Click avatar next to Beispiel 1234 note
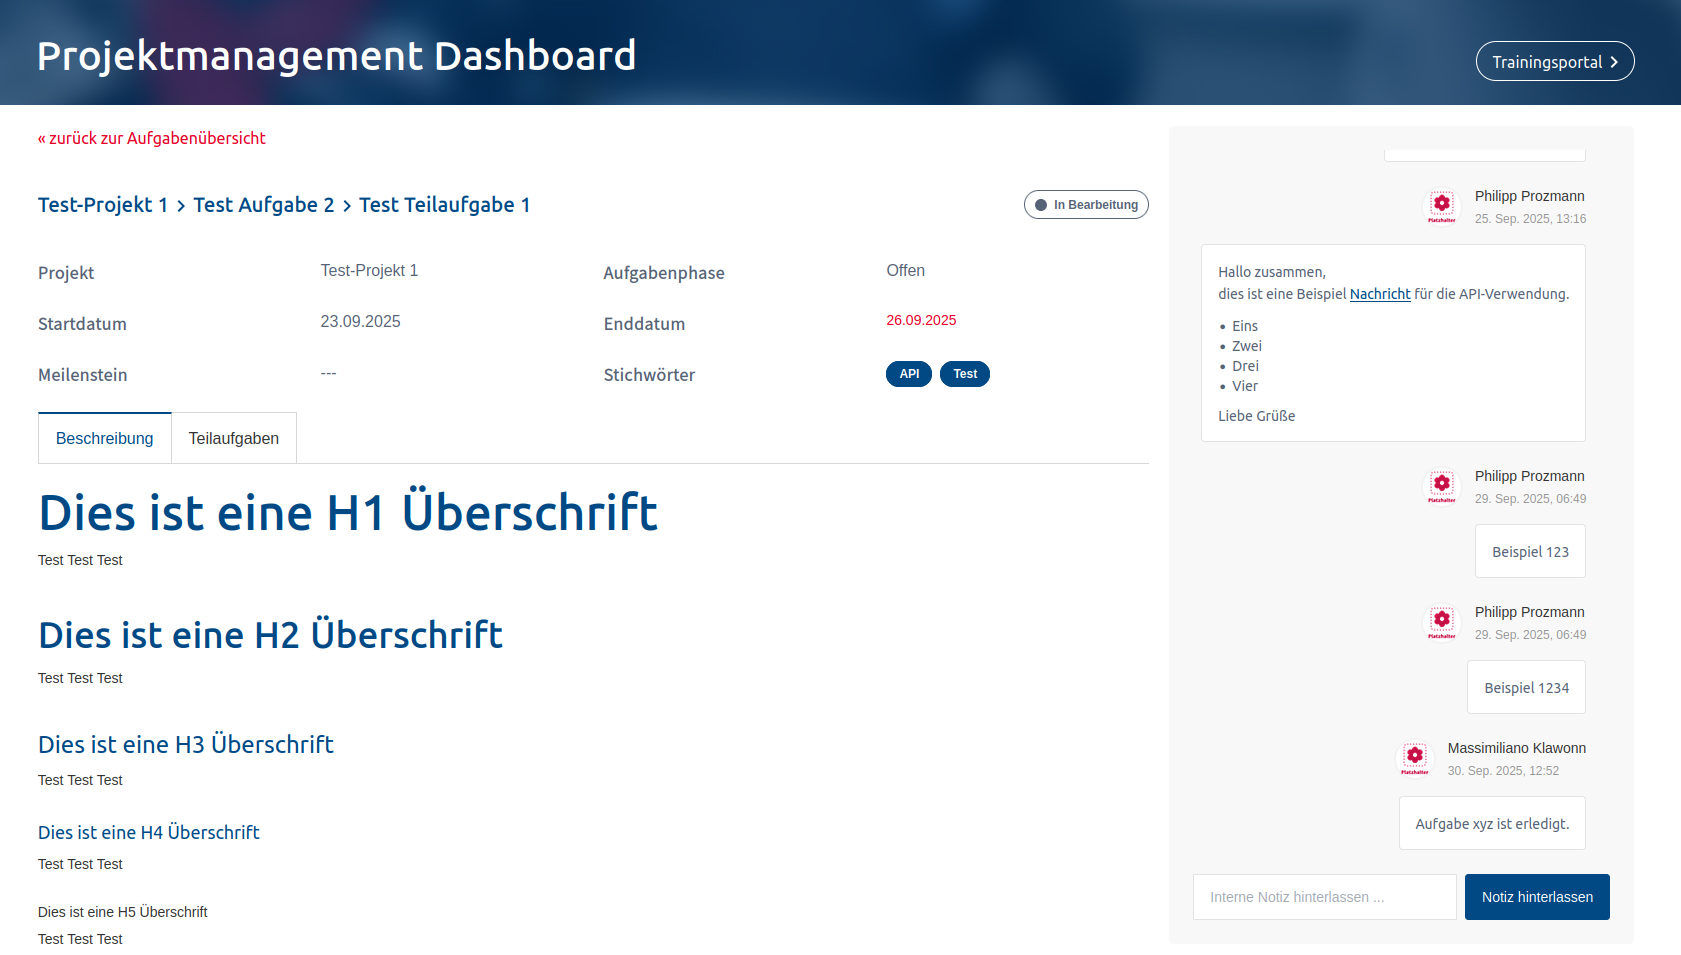This screenshot has width=1681, height=955. tap(1441, 622)
